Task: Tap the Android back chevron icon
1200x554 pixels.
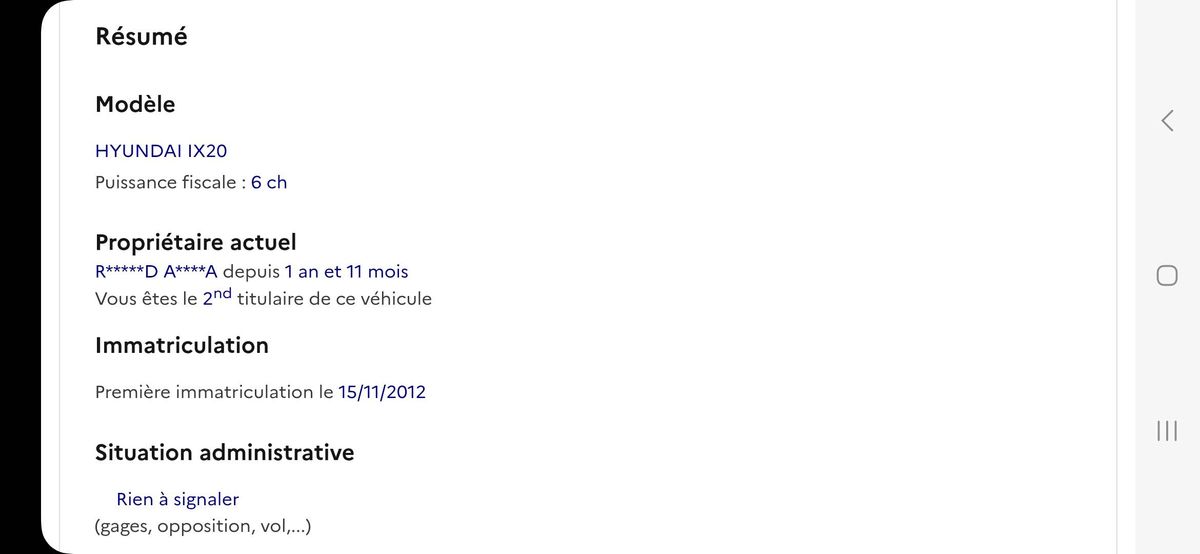Action: [x=1167, y=121]
